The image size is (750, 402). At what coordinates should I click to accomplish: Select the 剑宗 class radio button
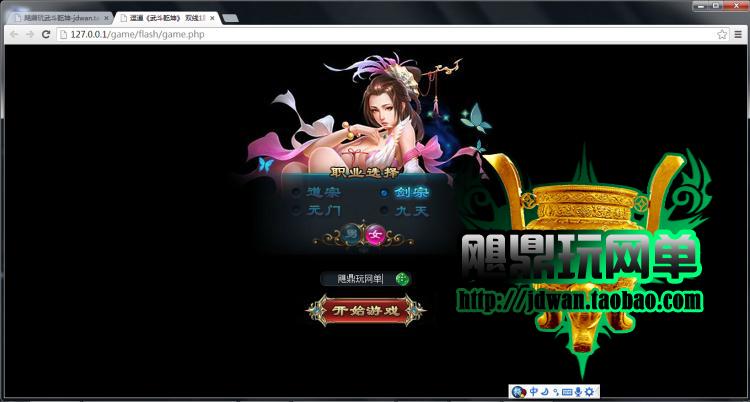(x=384, y=193)
